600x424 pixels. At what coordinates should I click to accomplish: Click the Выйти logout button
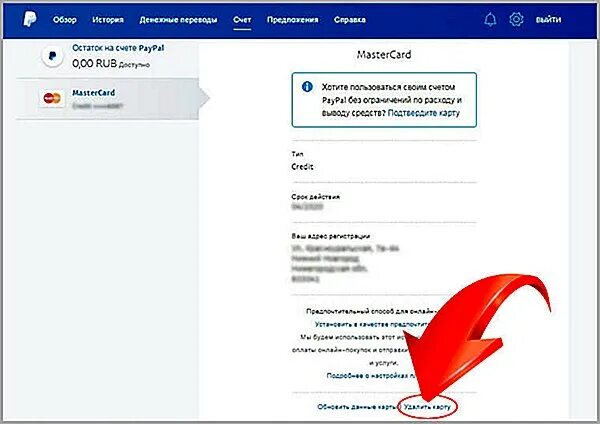[548, 20]
